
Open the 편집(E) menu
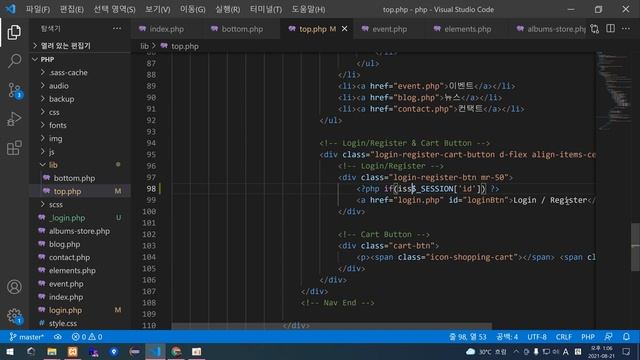[71, 9]
